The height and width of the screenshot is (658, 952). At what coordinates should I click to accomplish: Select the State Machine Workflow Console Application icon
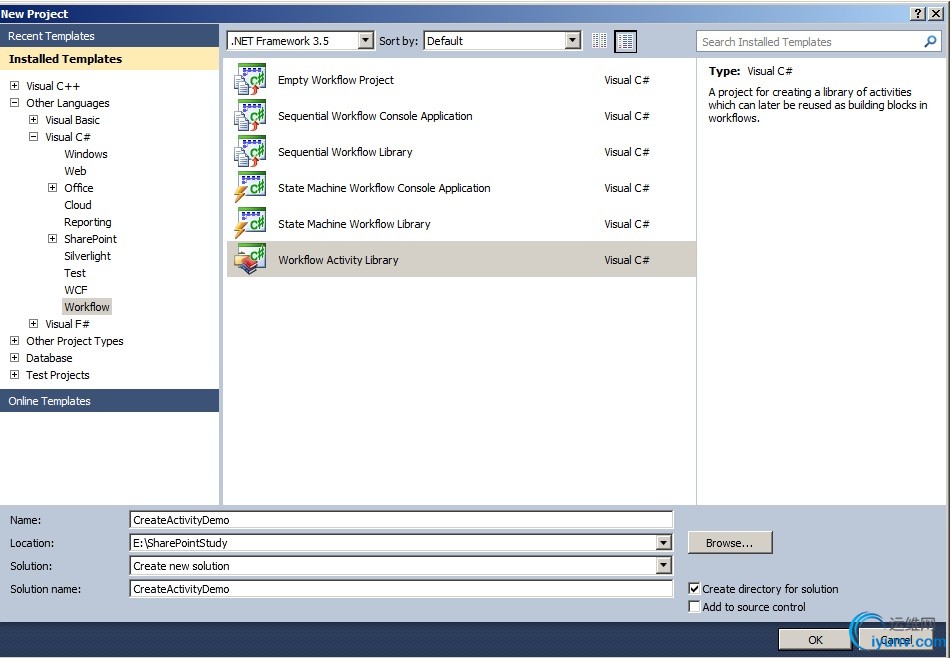click(x=250, y=188)
